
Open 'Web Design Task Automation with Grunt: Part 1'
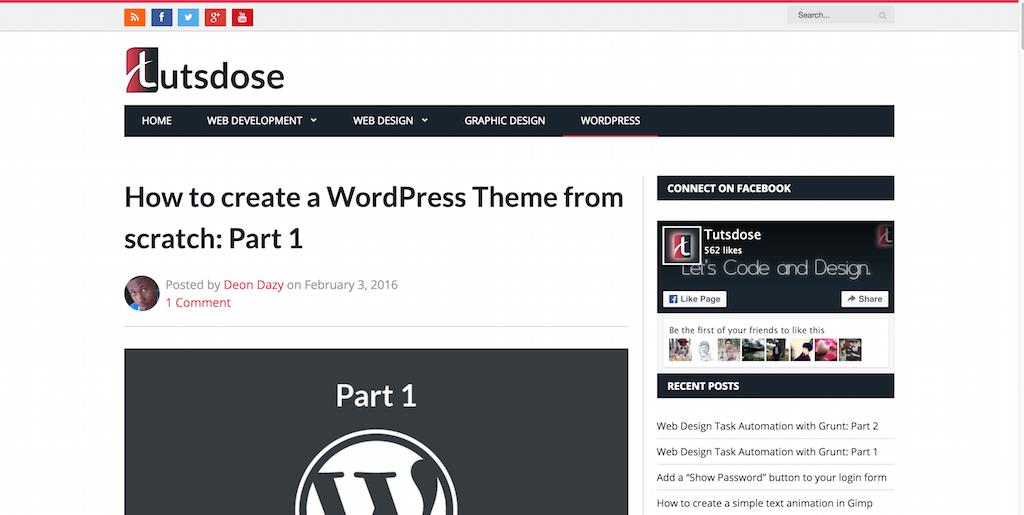767,452
